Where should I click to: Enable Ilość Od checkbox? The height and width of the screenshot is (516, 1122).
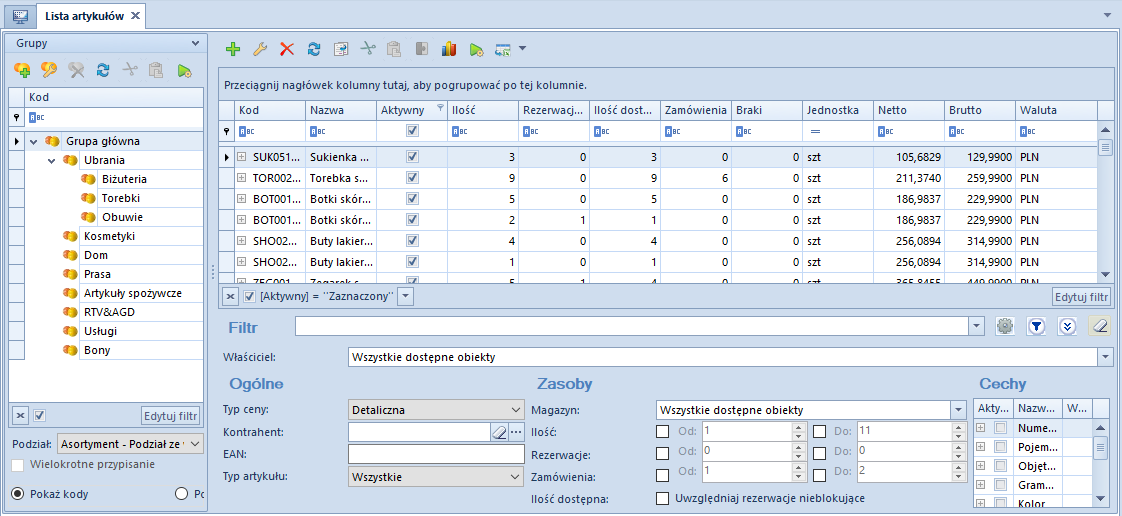(663, 432)
